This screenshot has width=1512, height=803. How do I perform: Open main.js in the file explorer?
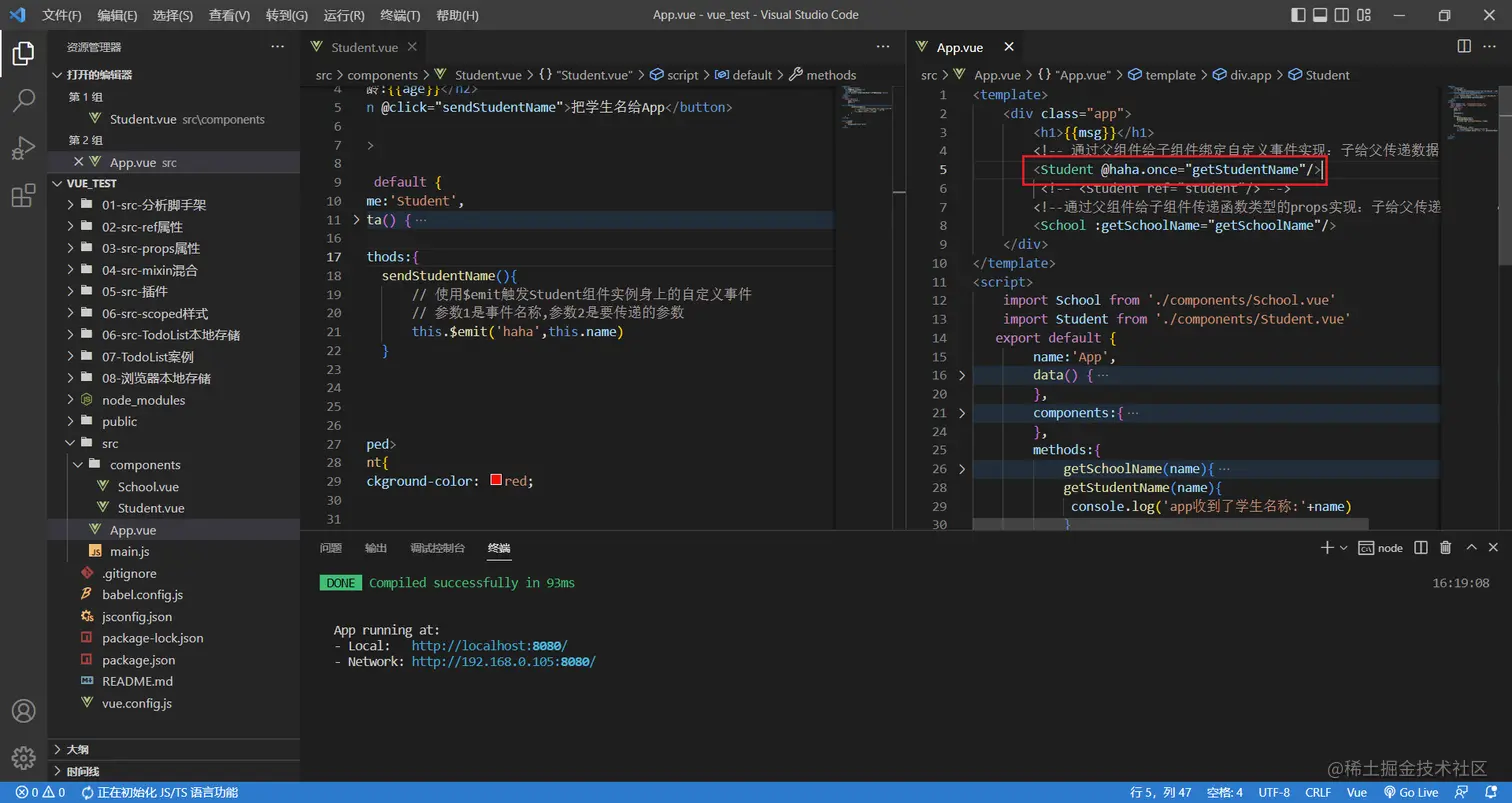[x=129, y=552]
